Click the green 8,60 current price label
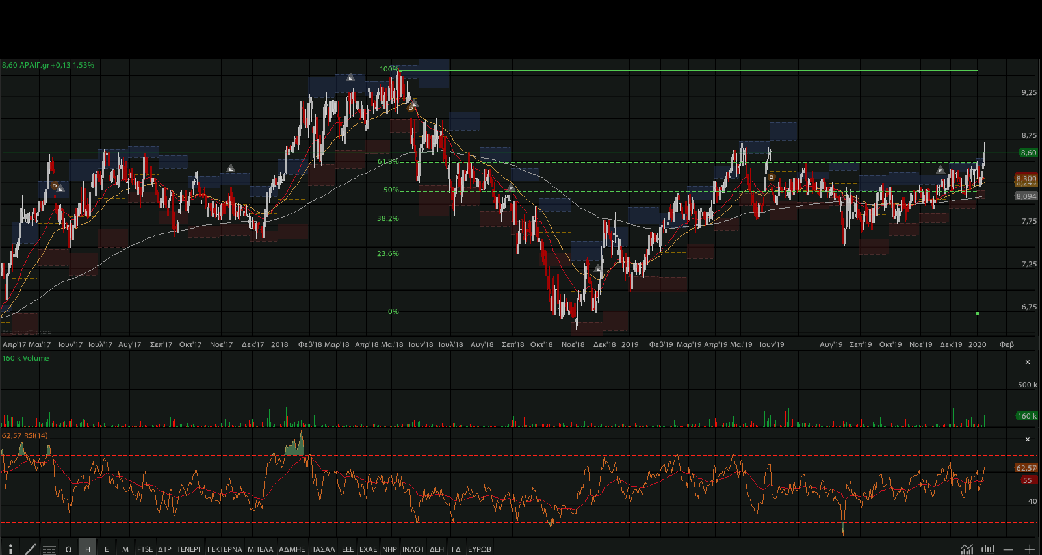The width and height of the screenshot is (1042, 555). [x=1026, y=152]
